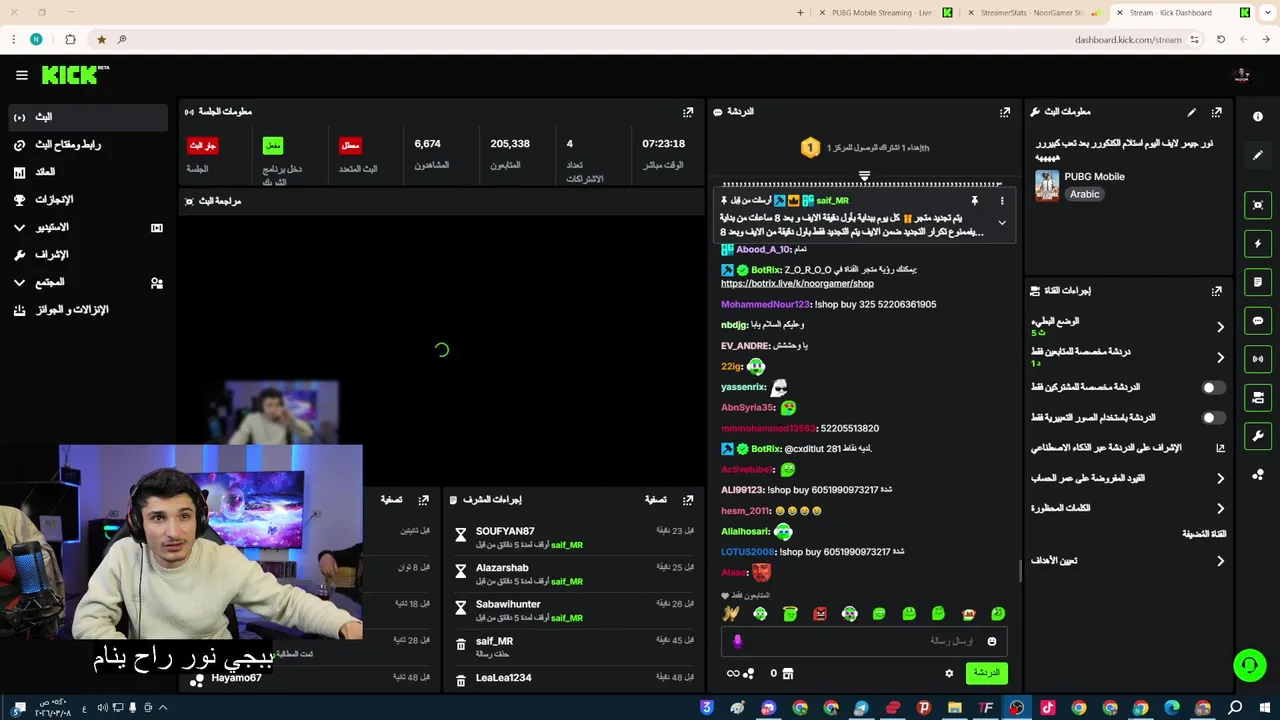1280x720 pixels.
Task: Open Drops and rewards sidebar item
Action: 88,310
